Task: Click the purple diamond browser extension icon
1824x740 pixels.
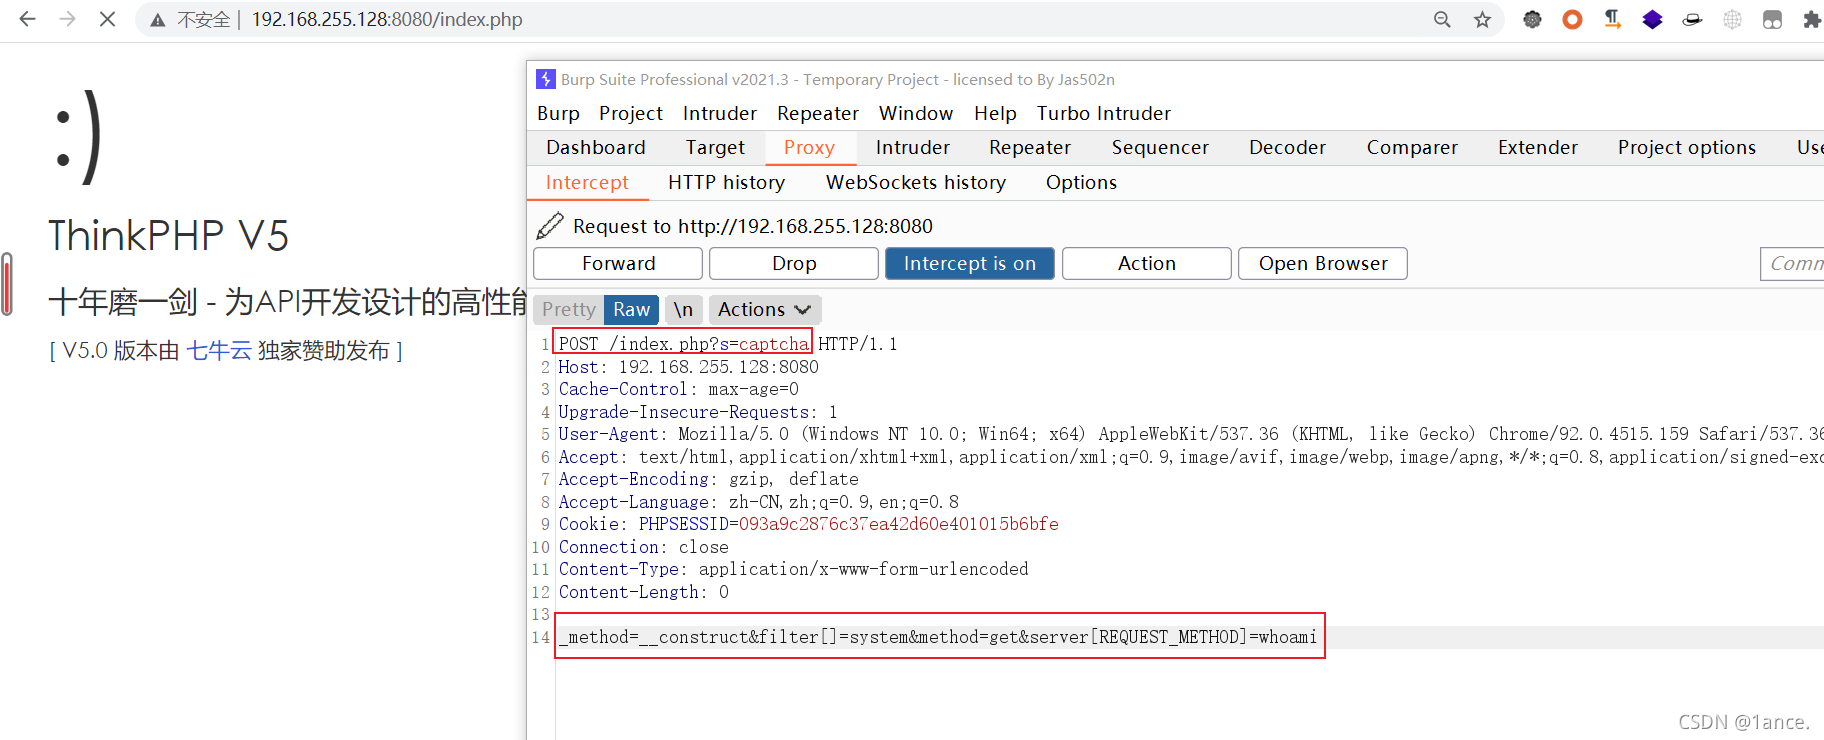Action: (x=1652, y=19)
